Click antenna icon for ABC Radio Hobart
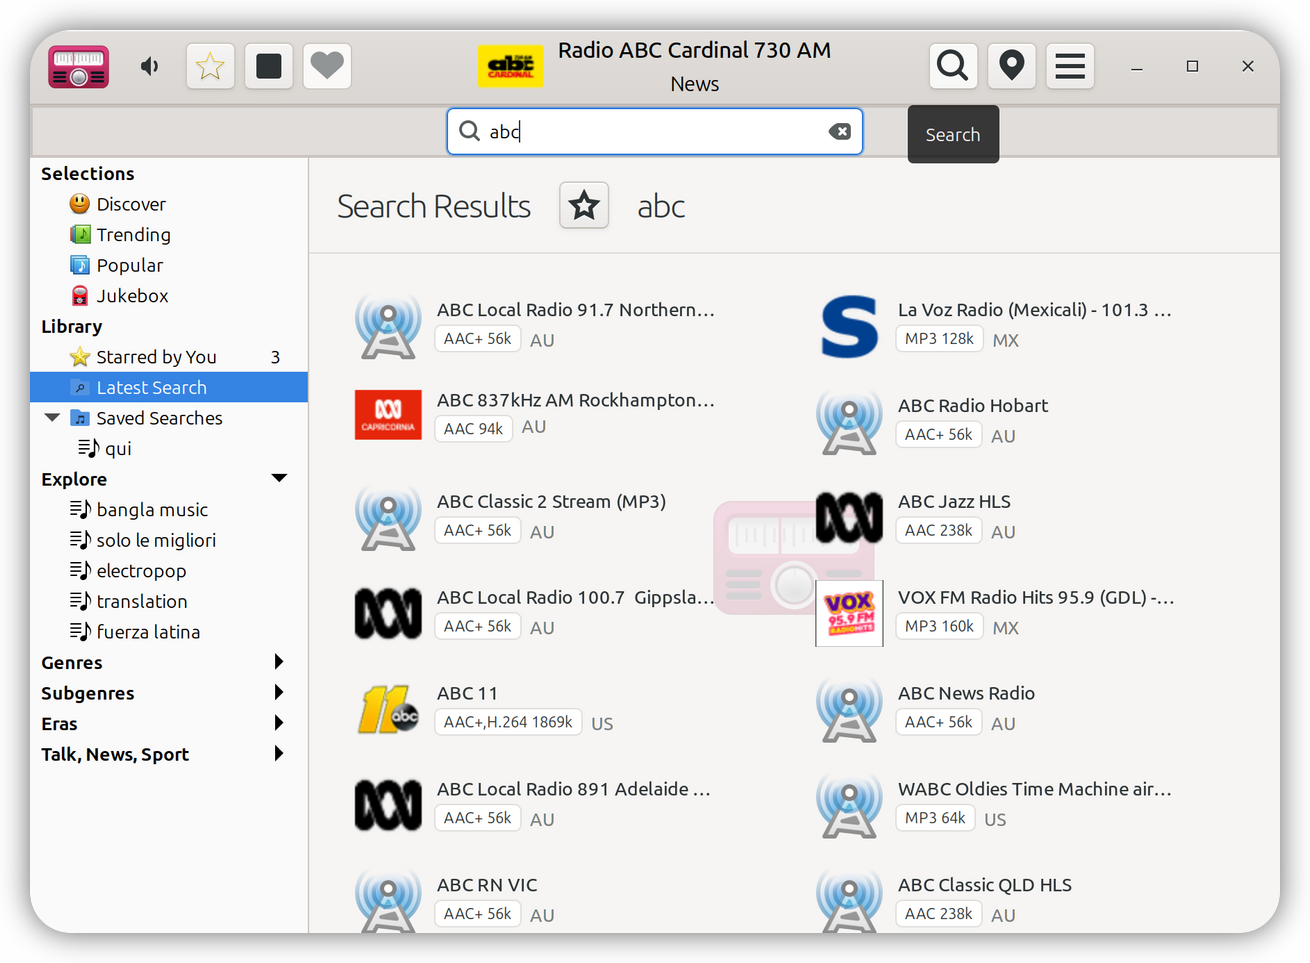This screenshot has height=963, width=1310. pos(849,421)
